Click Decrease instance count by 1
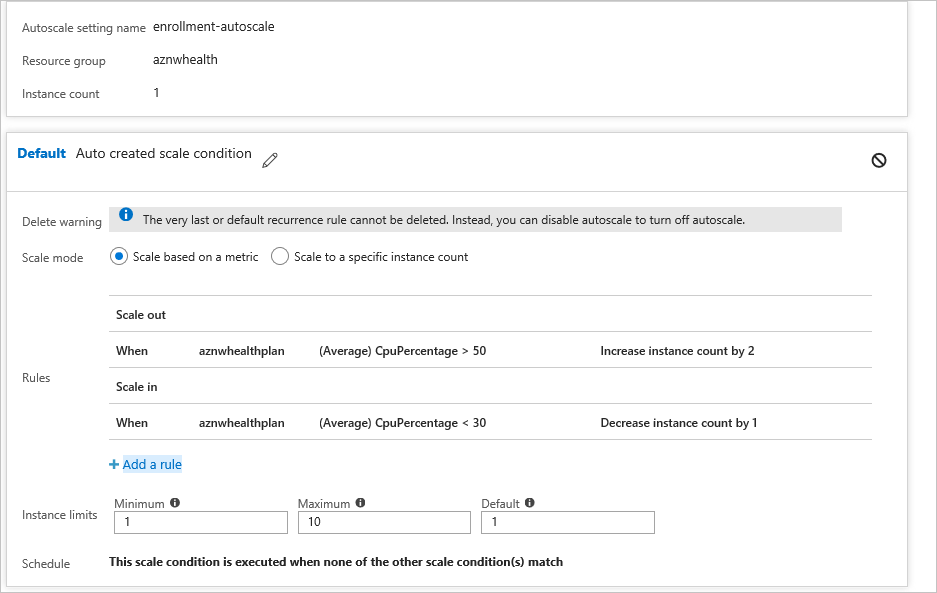 (679, 423)
